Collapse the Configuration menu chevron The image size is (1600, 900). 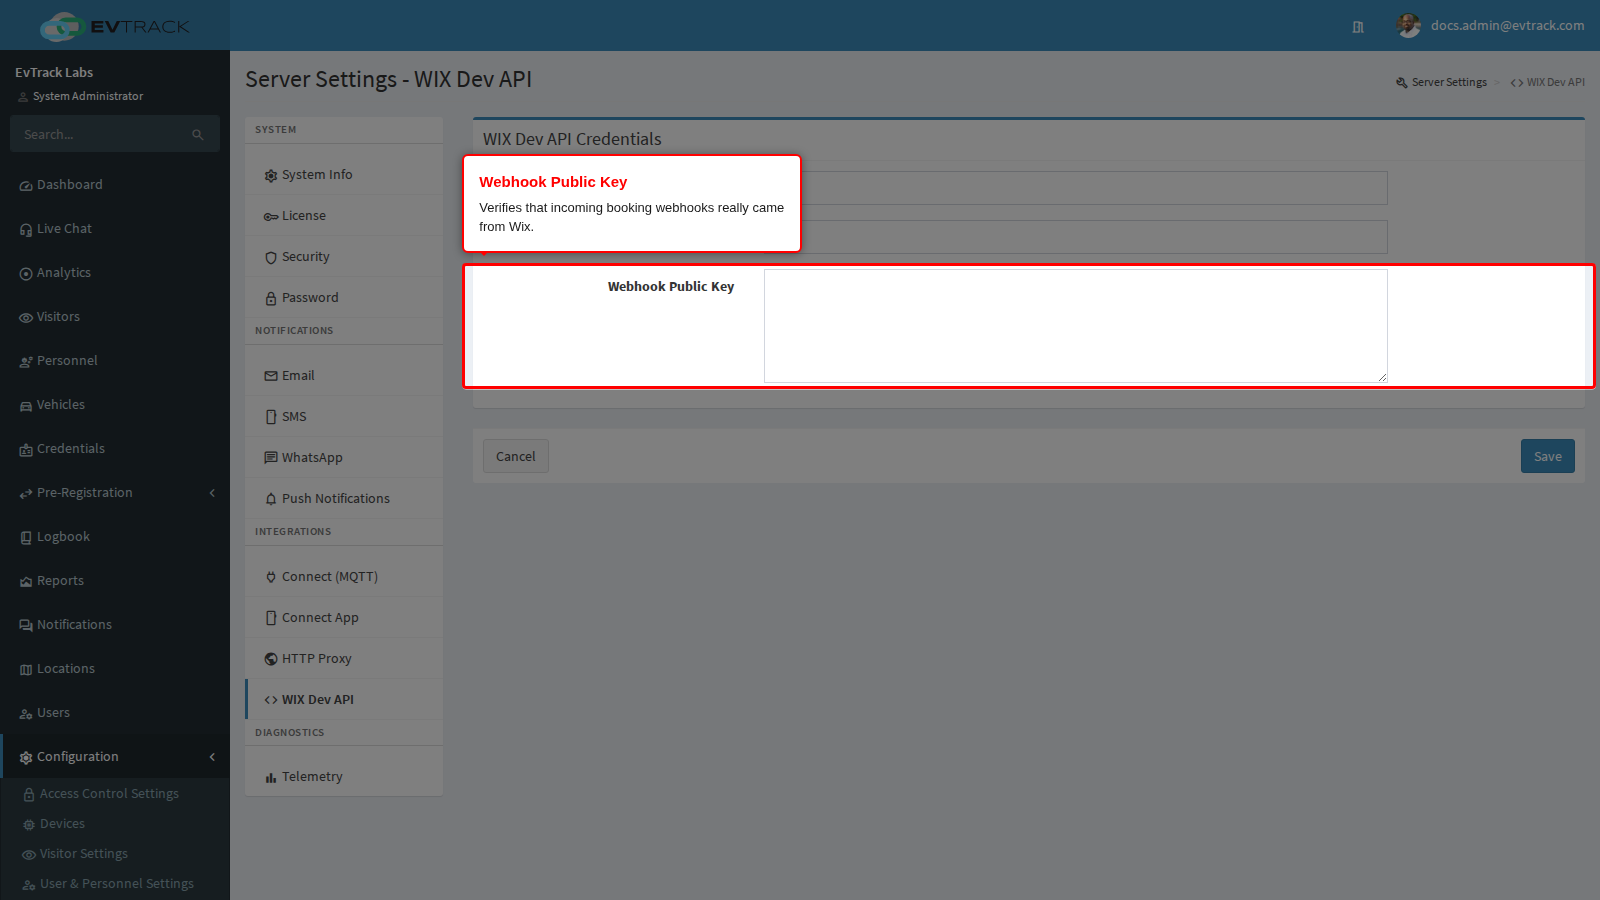[212, 757]
